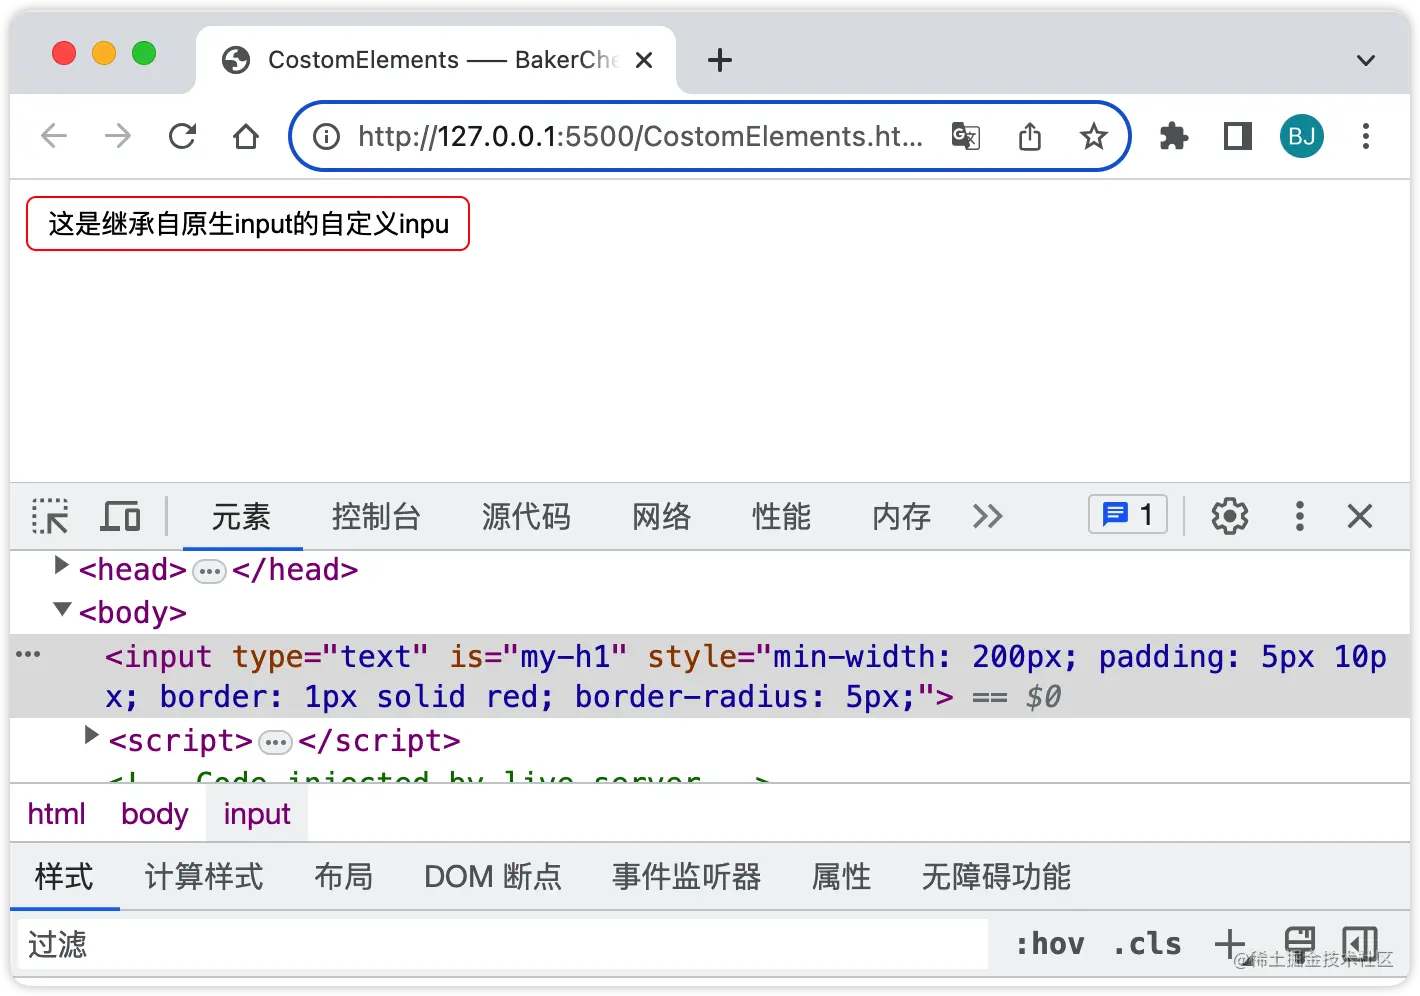The width and height of the screenshot is (1420, 996).
Task: Toggle the browser side panel
Action: [1238, 136]
